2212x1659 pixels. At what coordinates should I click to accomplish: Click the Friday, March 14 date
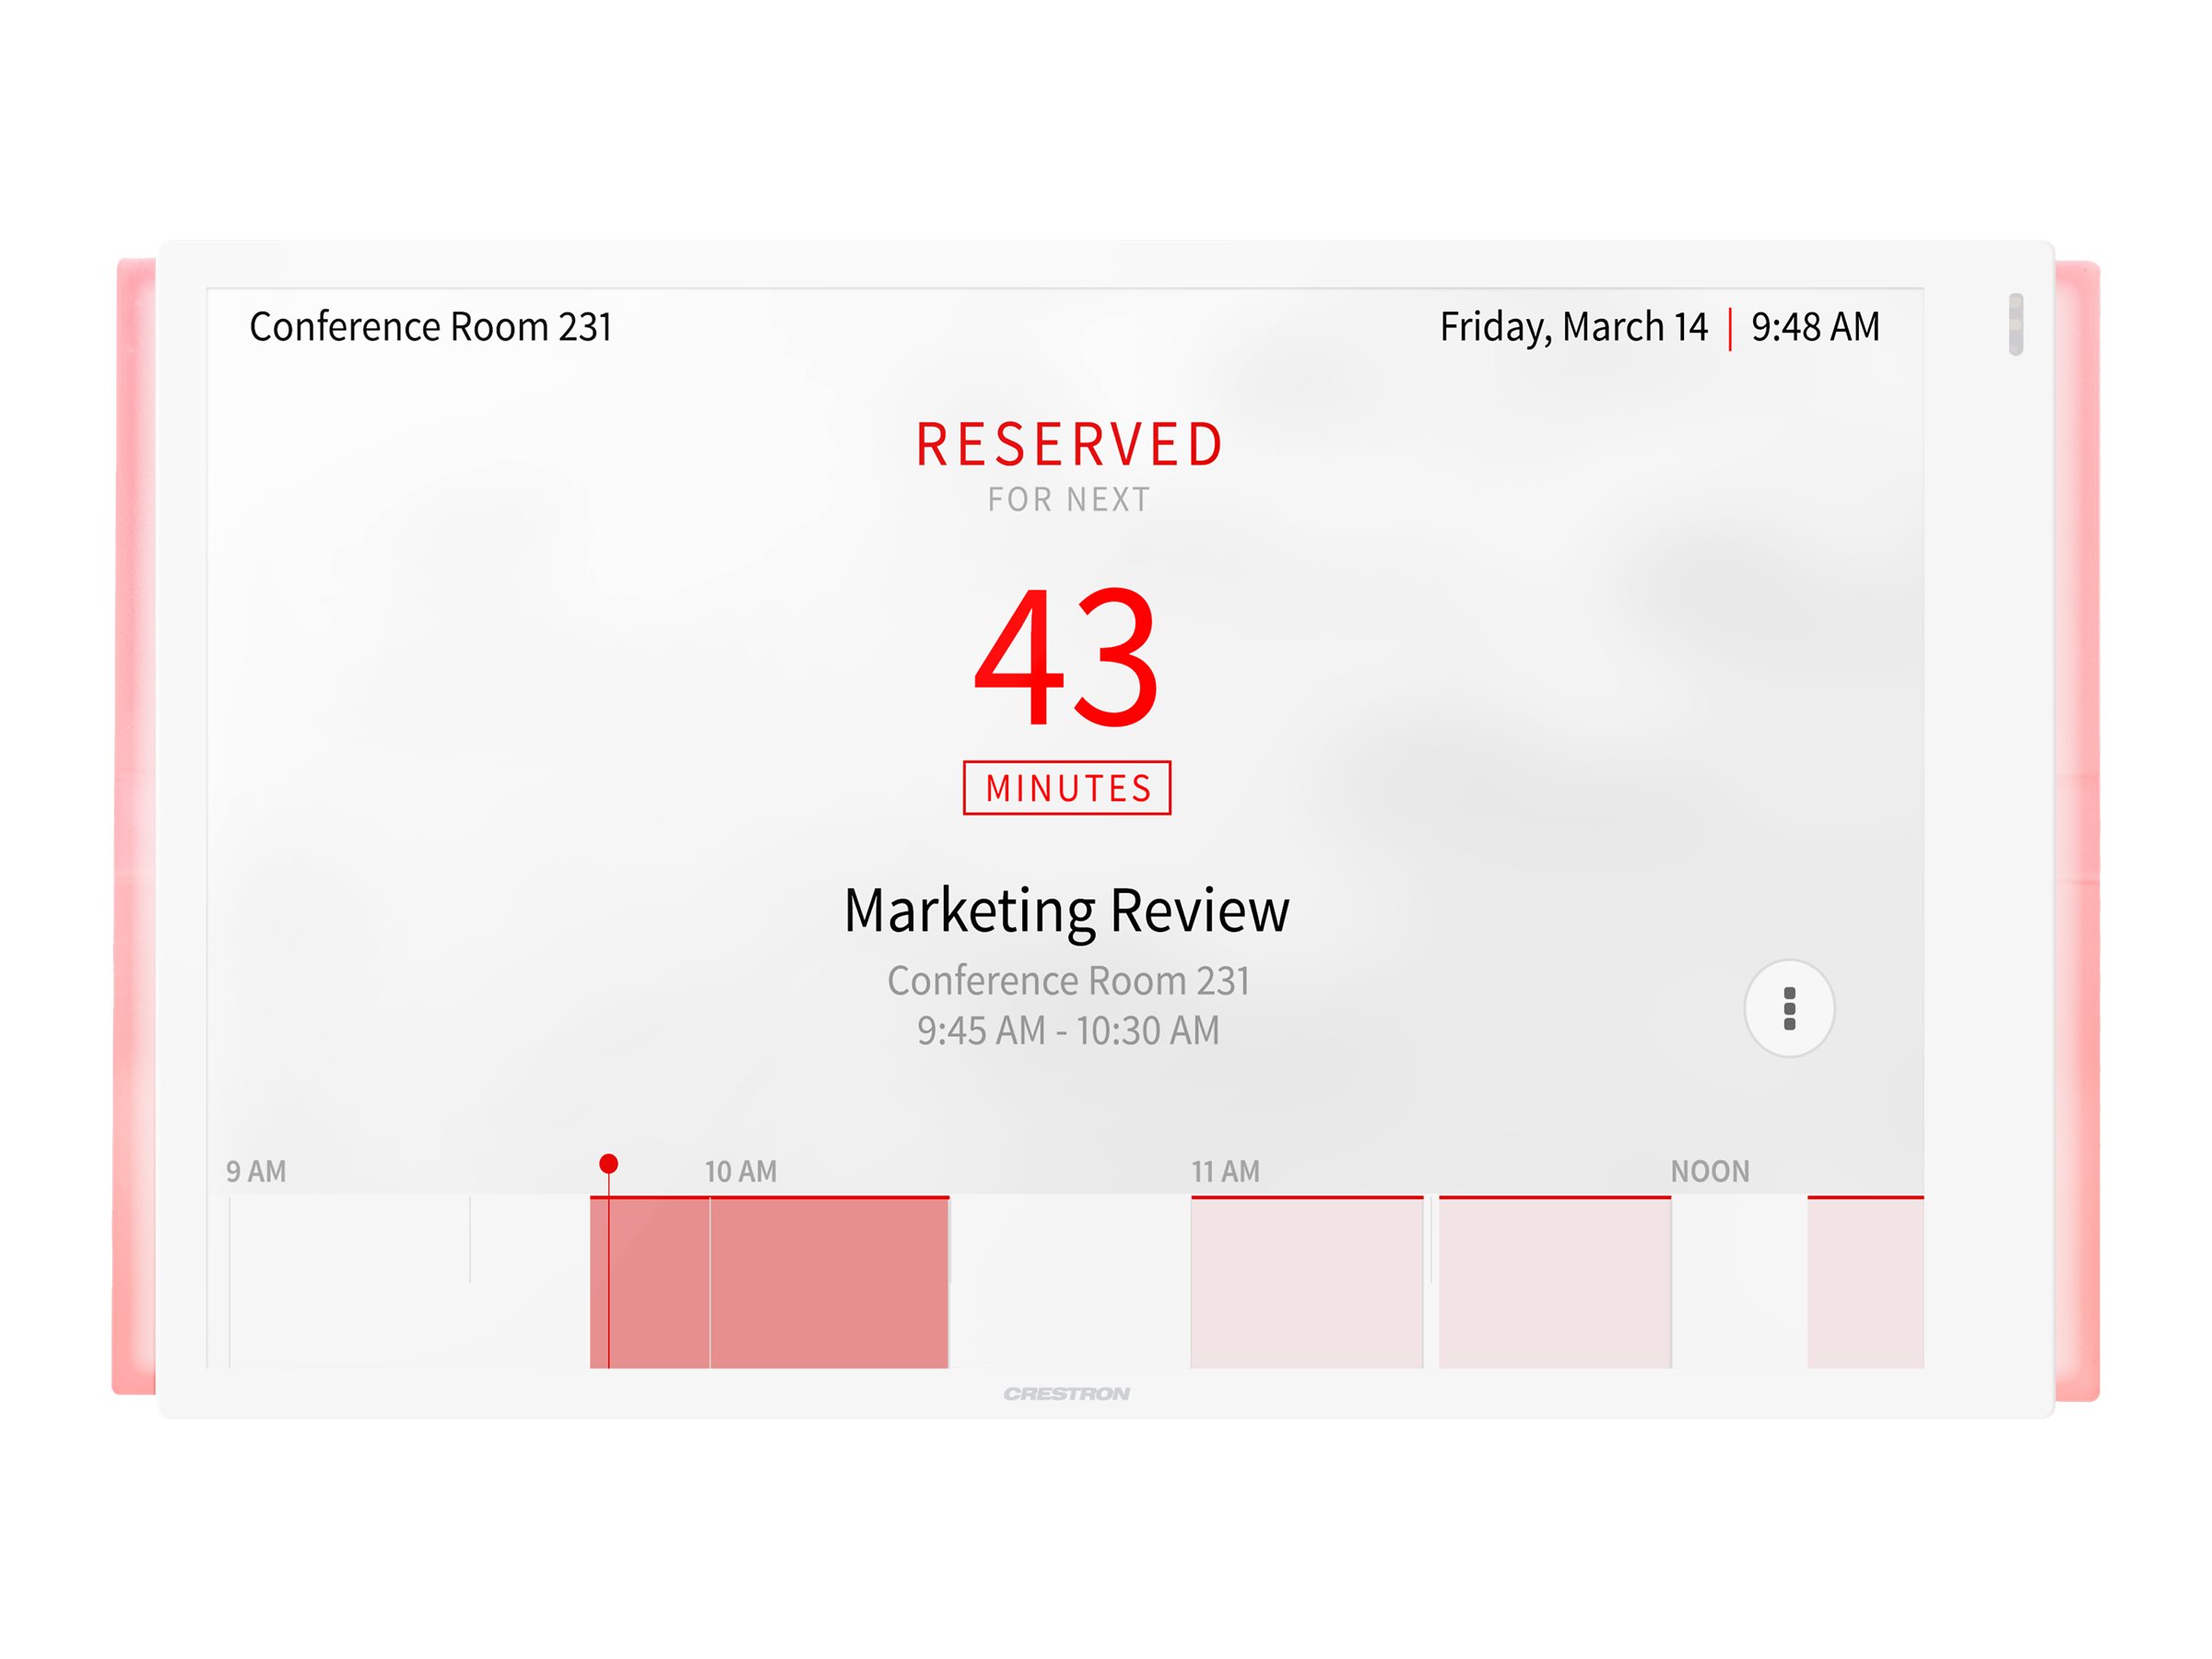tap(1573, 327)
